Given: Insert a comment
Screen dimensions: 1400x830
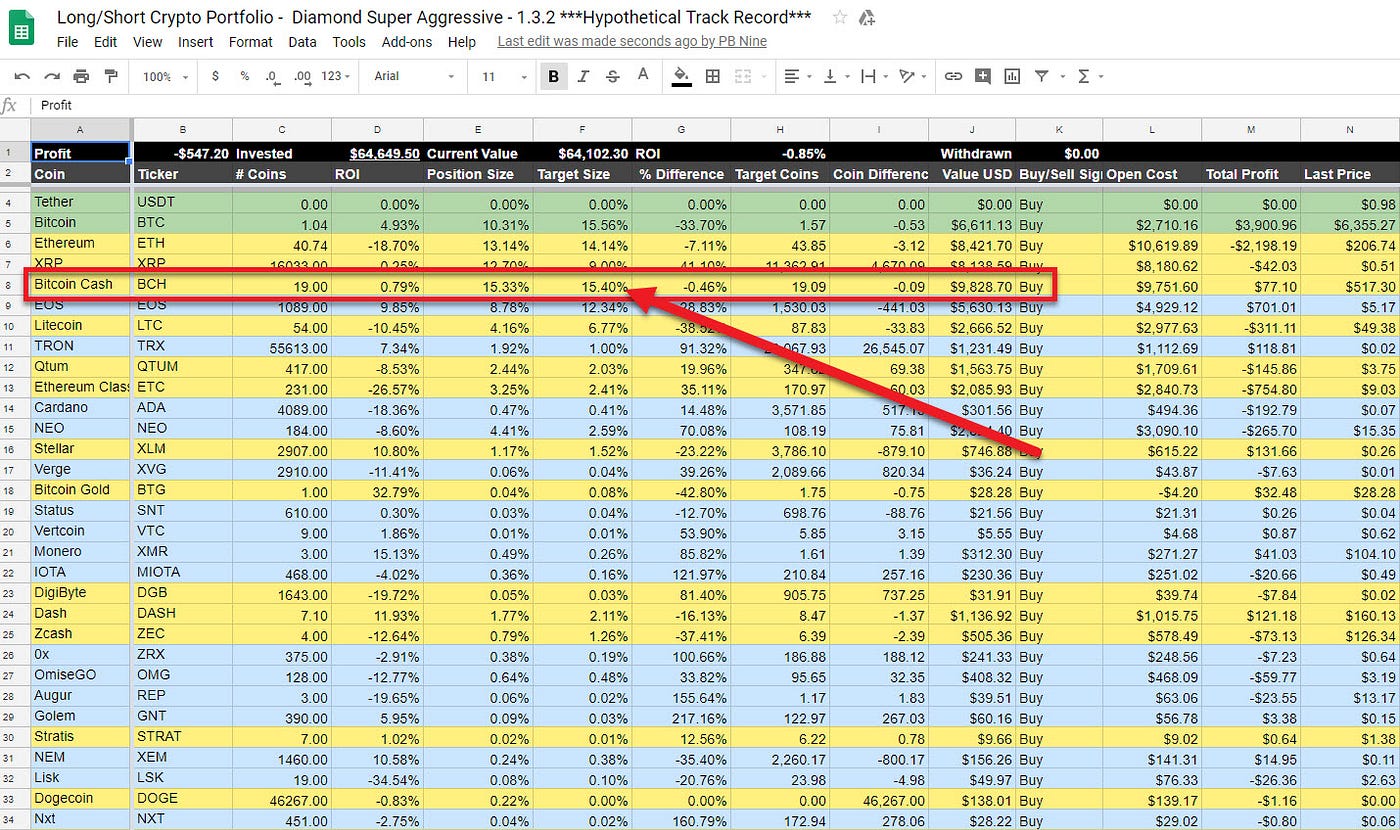Looking at the screenshot, I should coord(983,76).
